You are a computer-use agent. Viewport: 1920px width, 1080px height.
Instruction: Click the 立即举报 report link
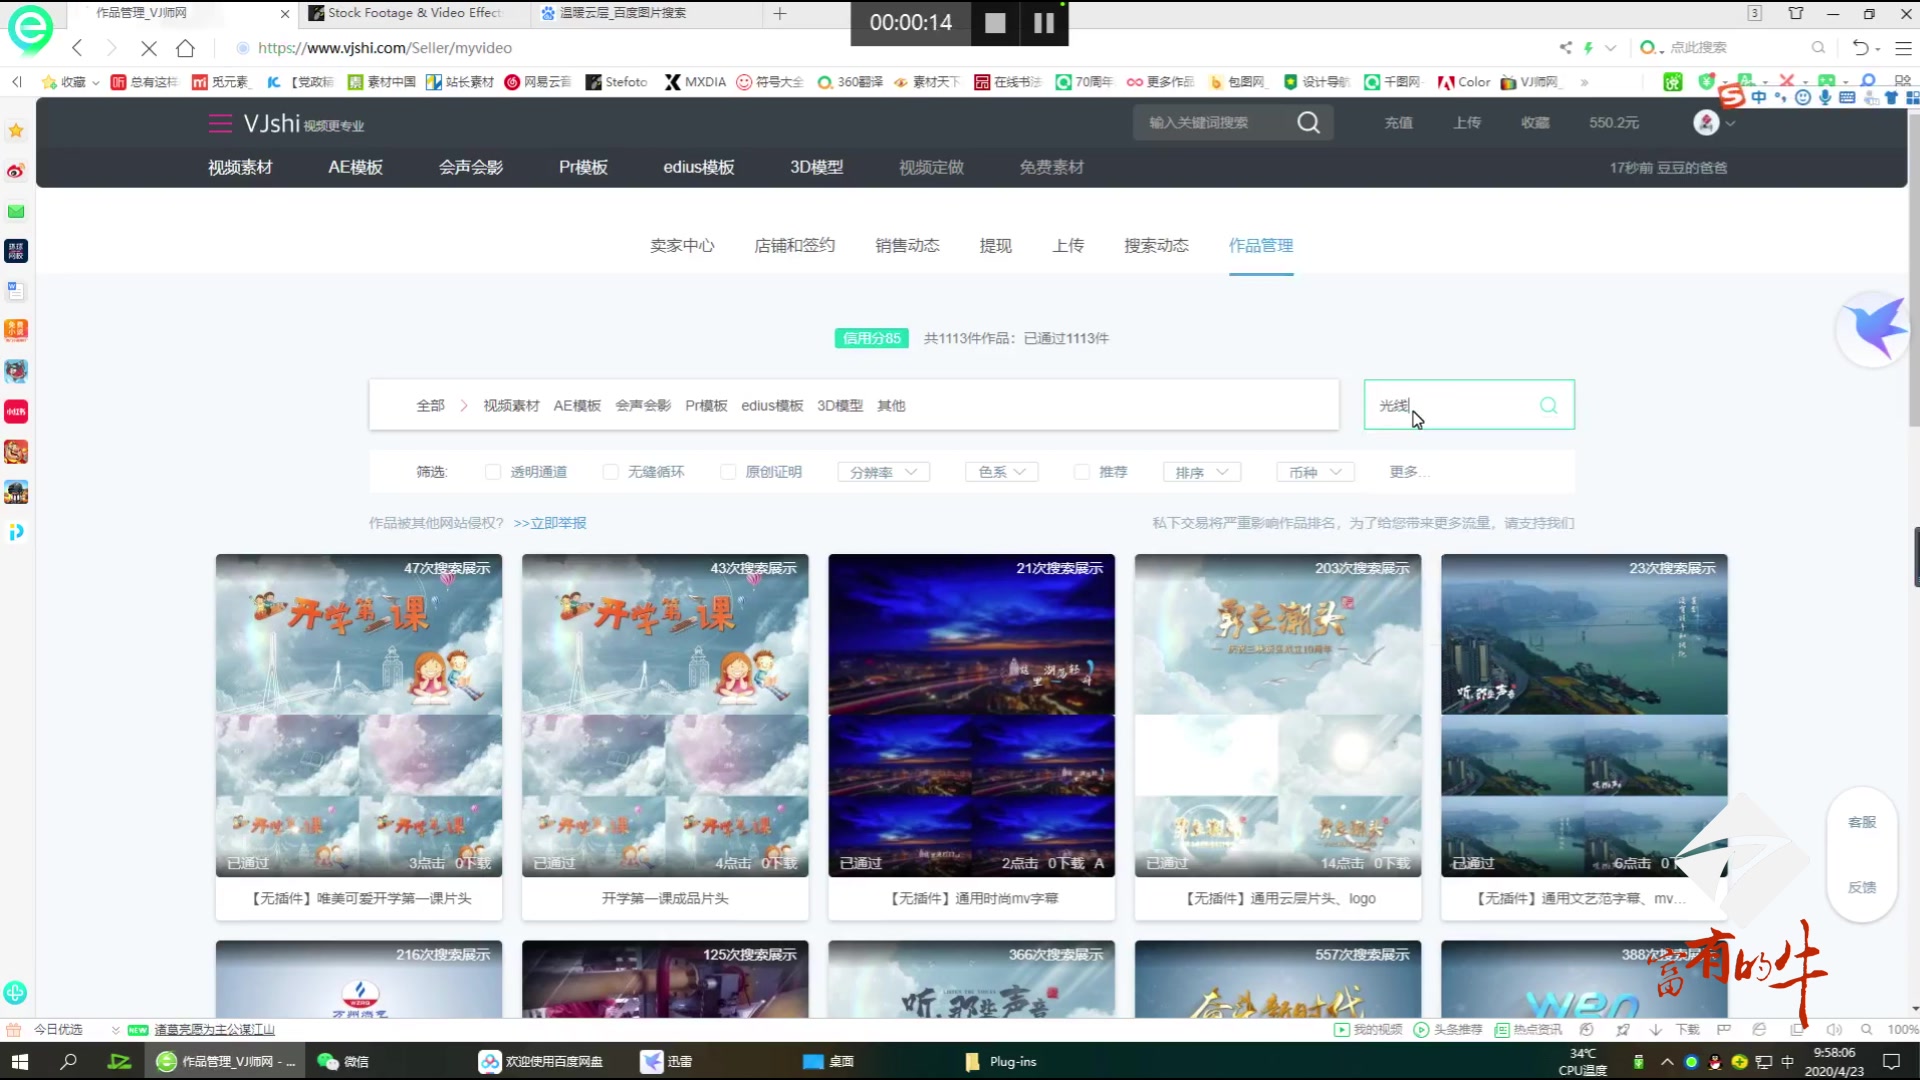(558, 522)
